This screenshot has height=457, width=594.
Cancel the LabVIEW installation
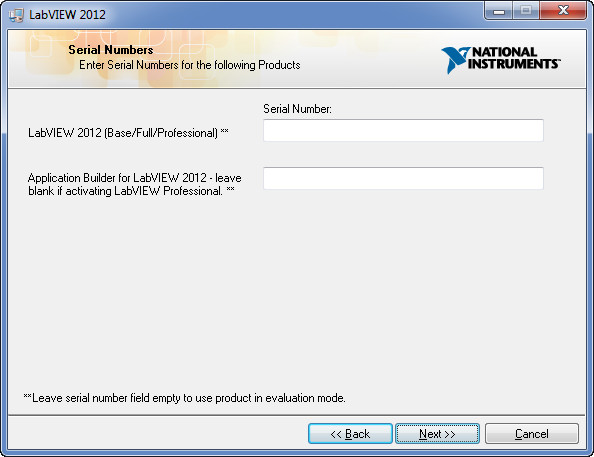coord(531,434)
